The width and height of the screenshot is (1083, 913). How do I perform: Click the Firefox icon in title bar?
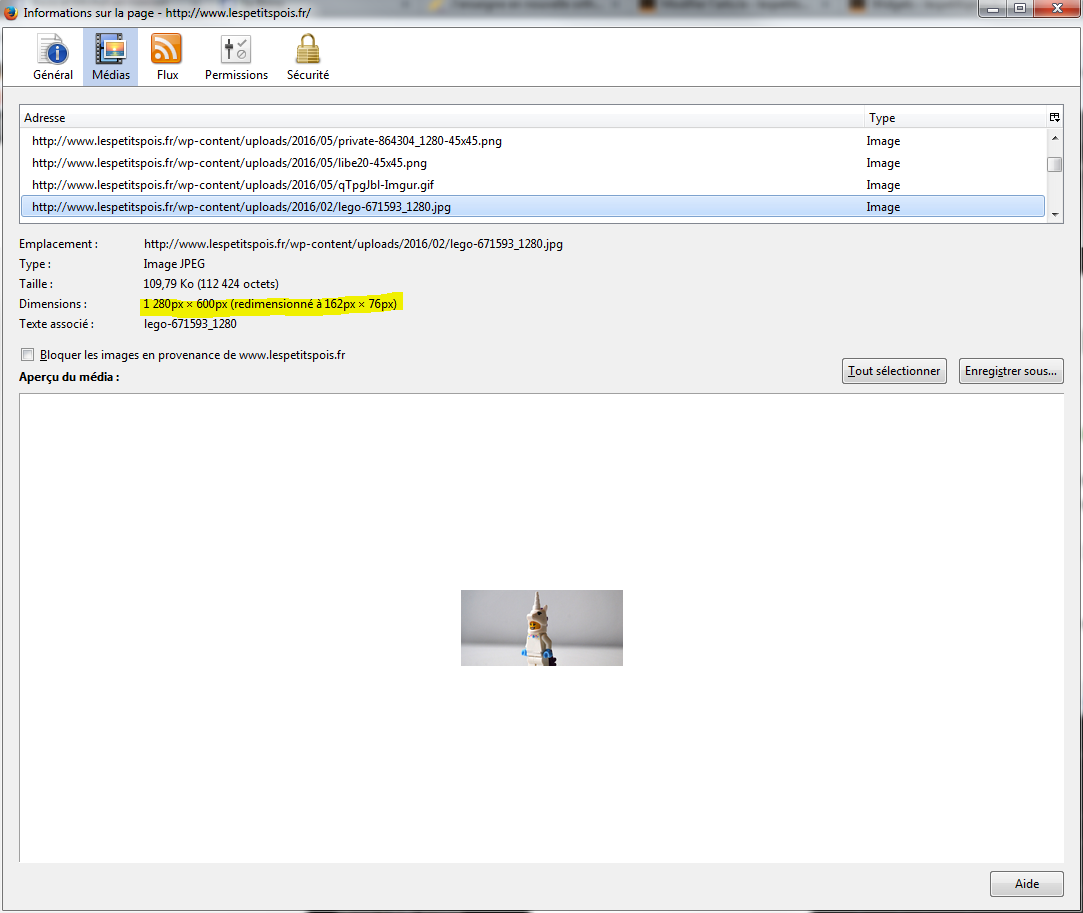click(10, 12)
